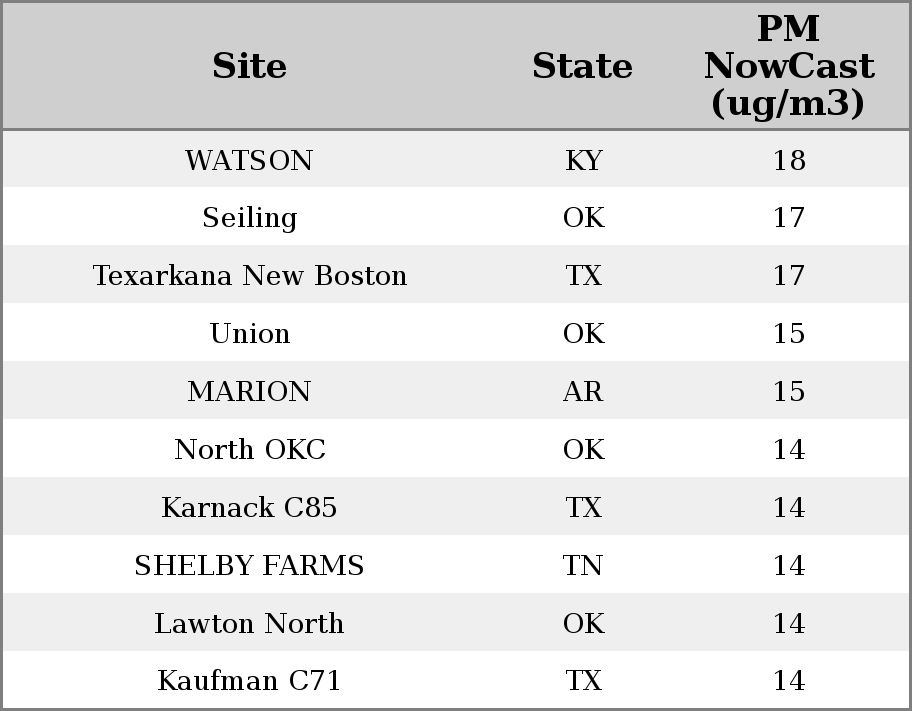The height and width of the screenshot is (711, 912).
Task: Click the Lawton North site name
Action: coord(249,623)
